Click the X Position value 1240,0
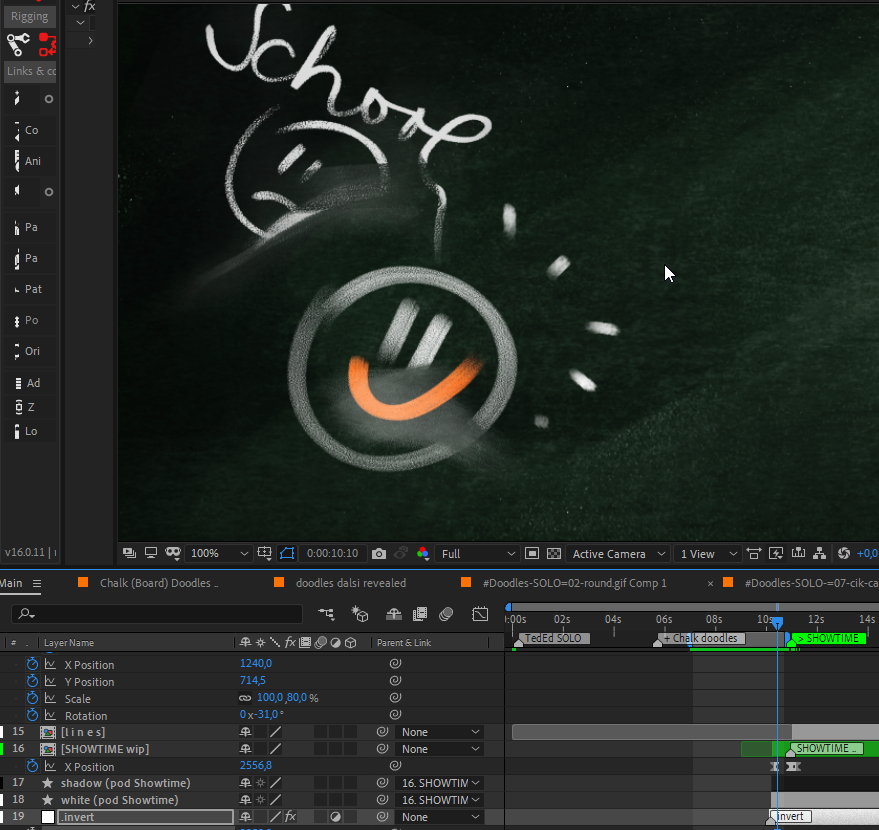The image size is (879, 830). 256,663
